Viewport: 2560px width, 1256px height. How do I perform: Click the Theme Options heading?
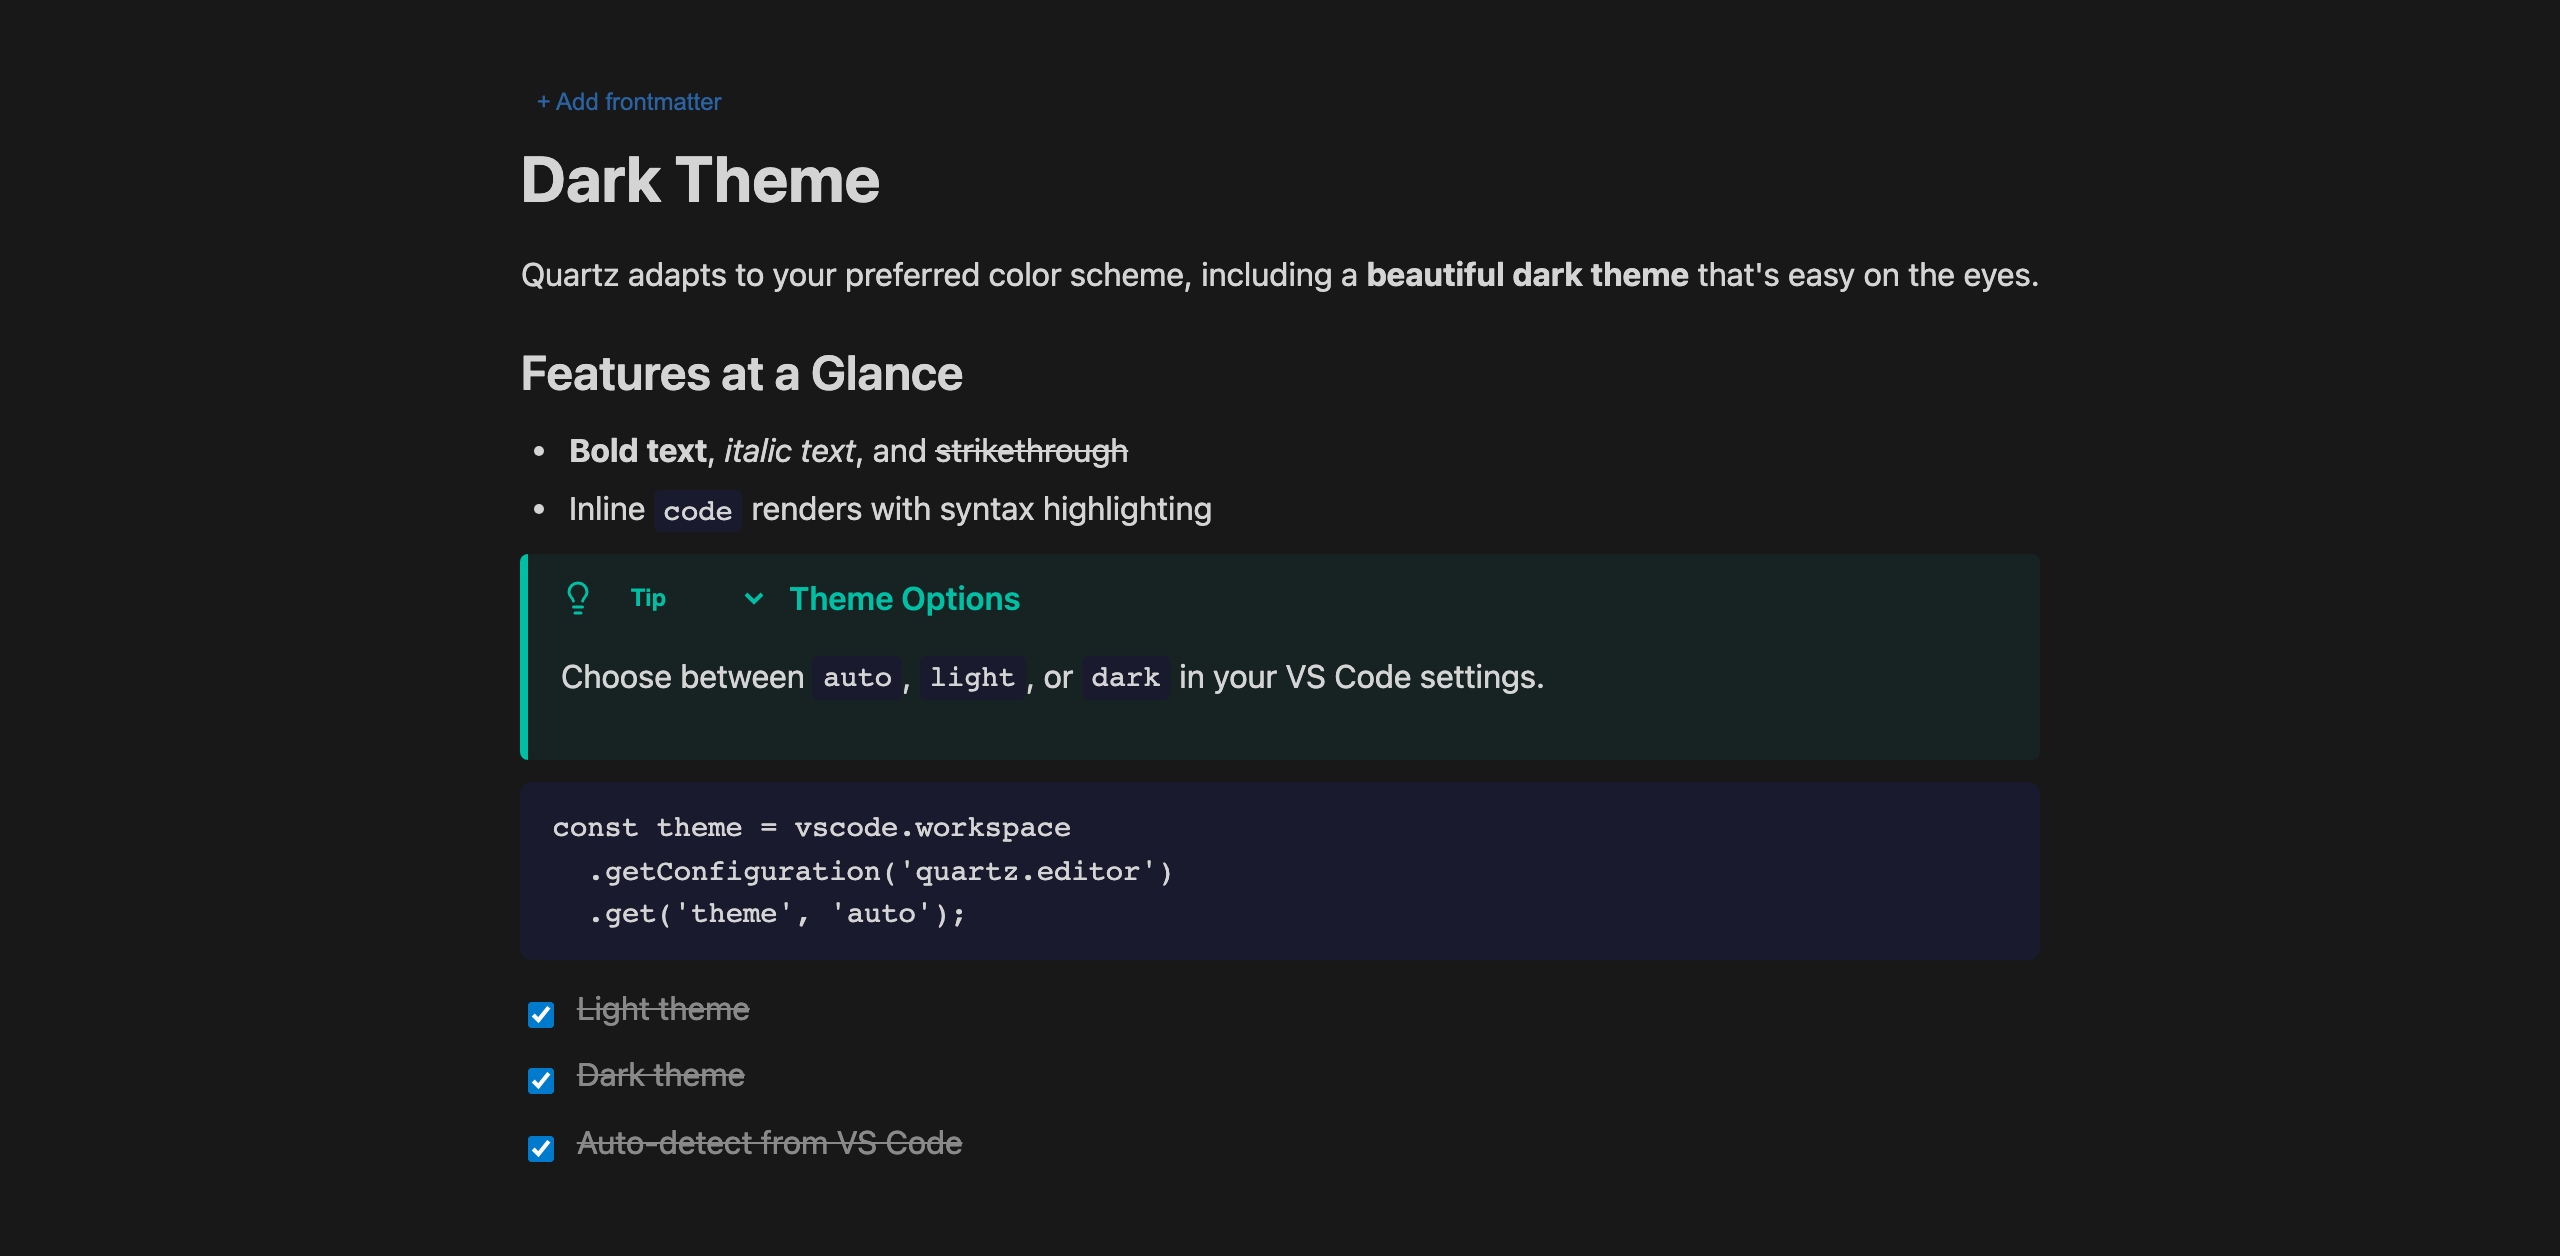coord(903,598)
